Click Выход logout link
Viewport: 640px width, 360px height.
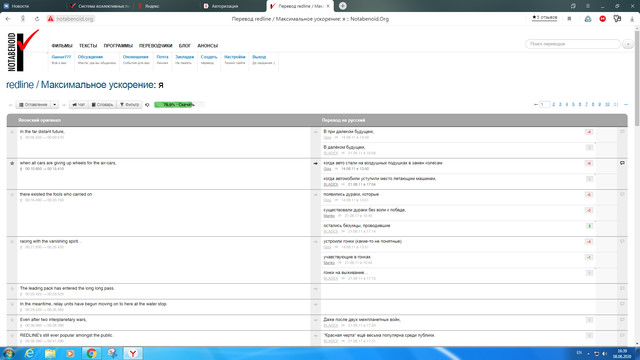click(x=259, y=57)
